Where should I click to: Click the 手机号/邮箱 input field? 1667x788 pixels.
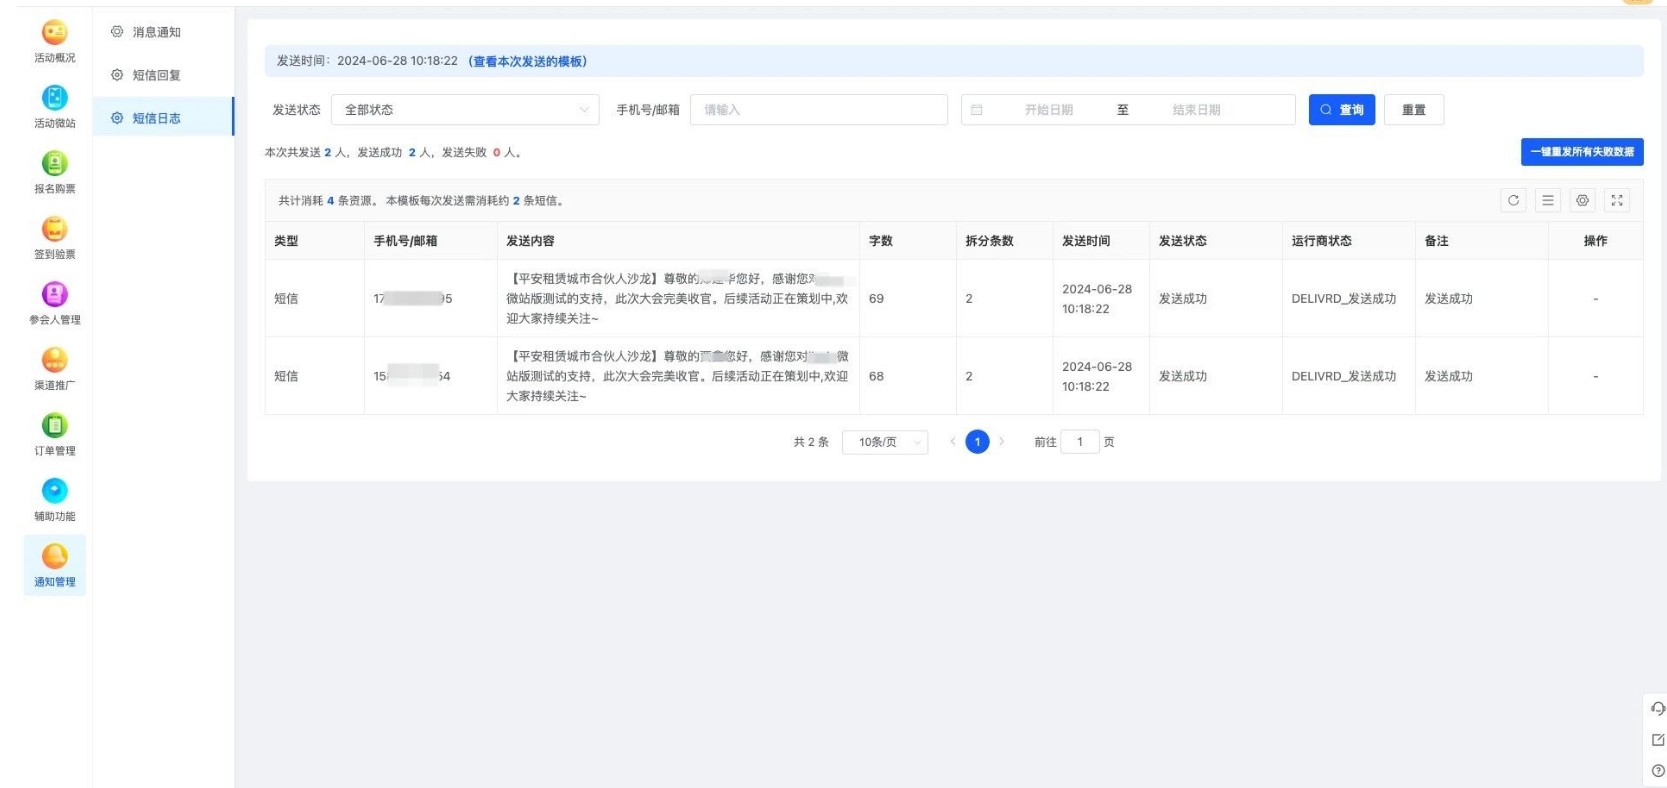(818, 110)
